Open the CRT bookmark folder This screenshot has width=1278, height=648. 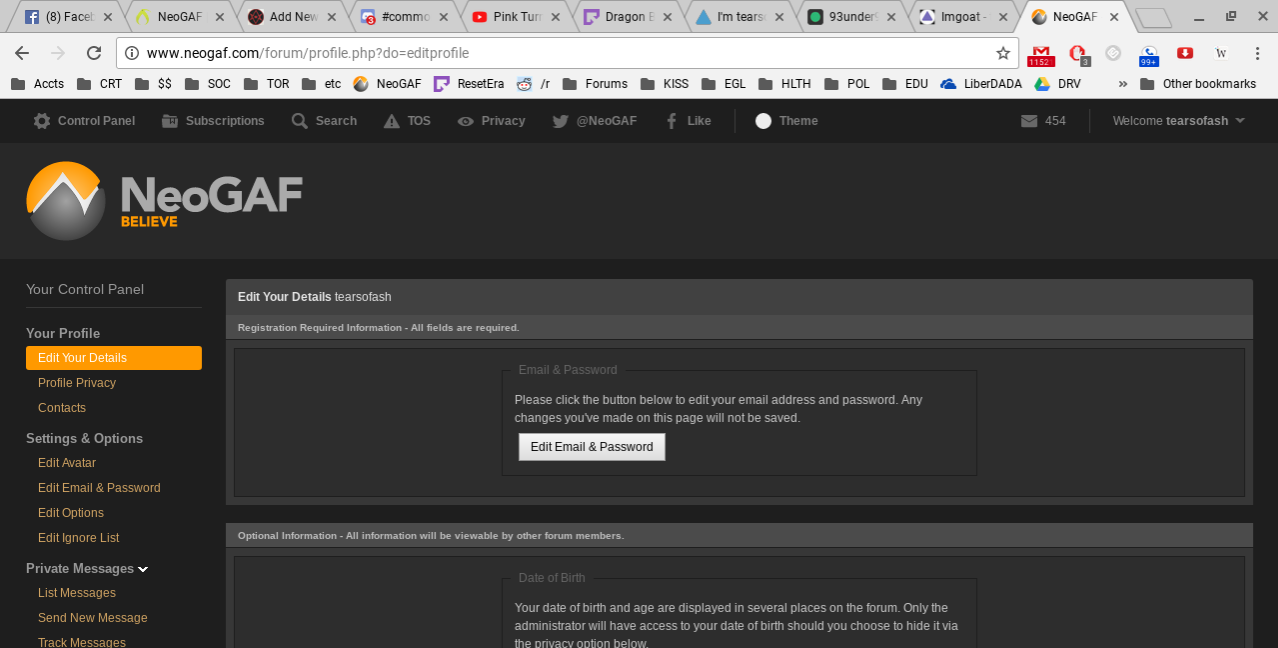tap(99, 84)
